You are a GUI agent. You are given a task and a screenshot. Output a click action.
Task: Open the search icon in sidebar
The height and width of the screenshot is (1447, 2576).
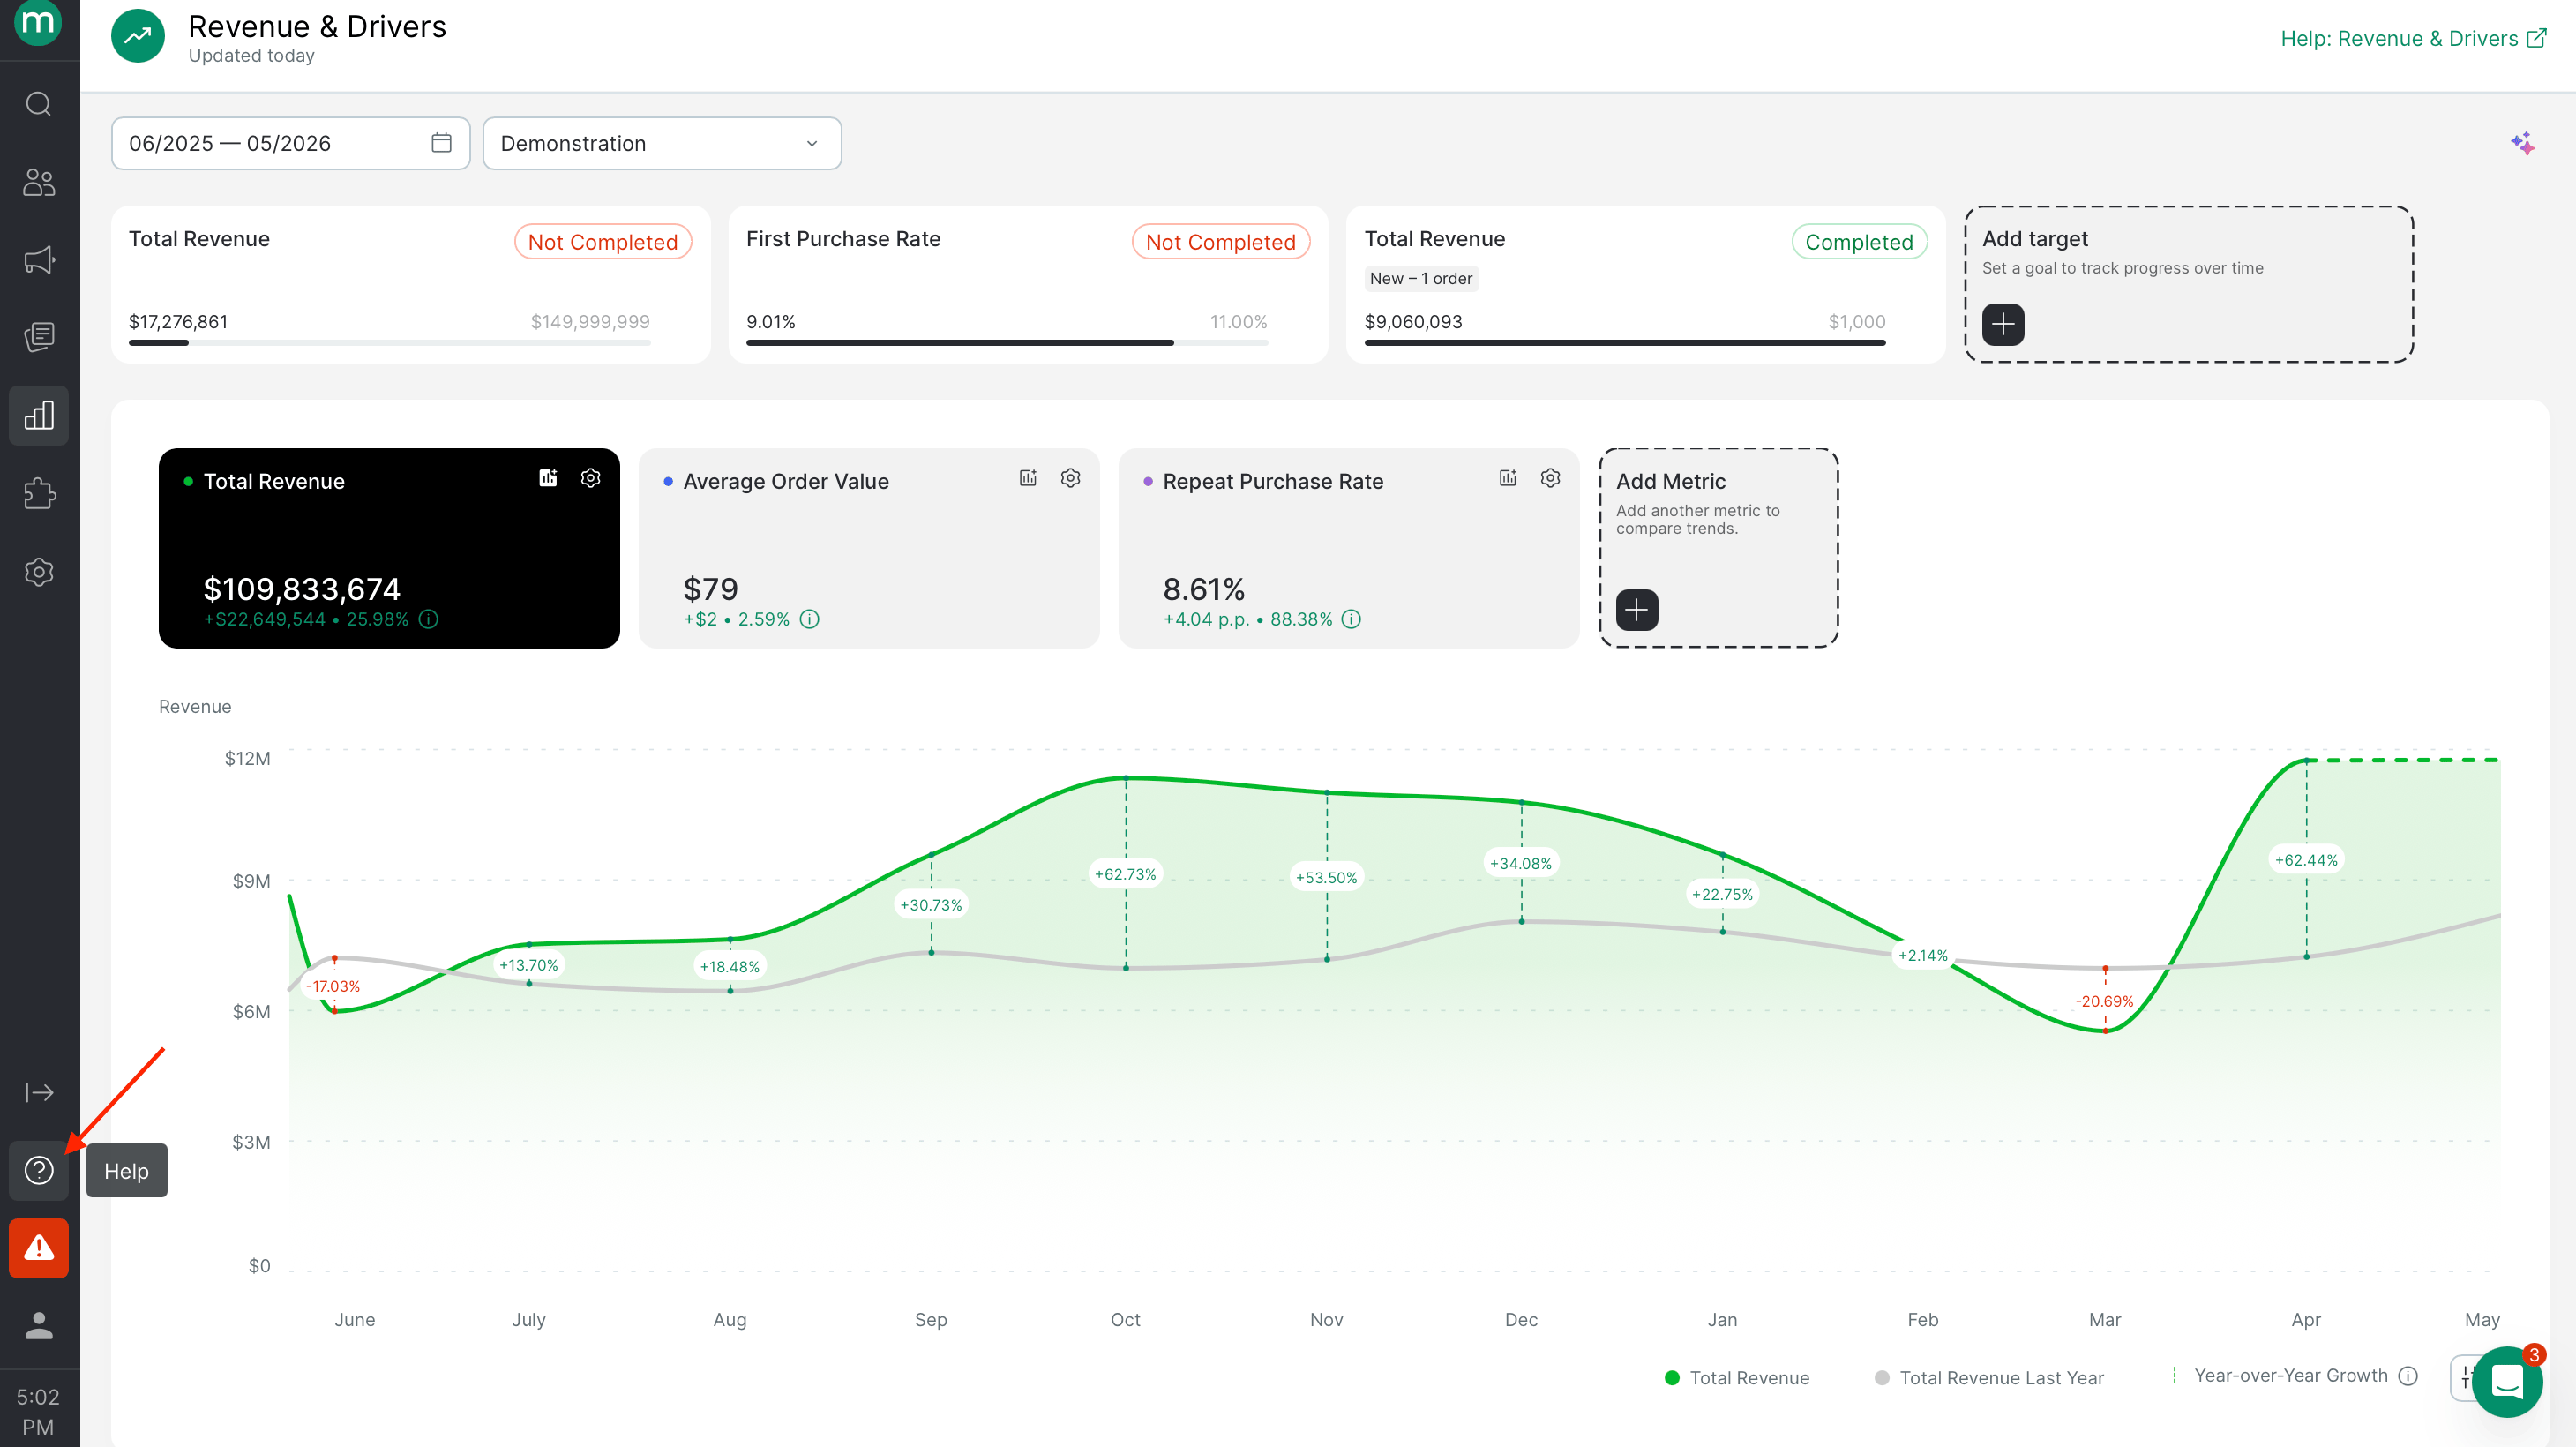(x=39, y=104)
